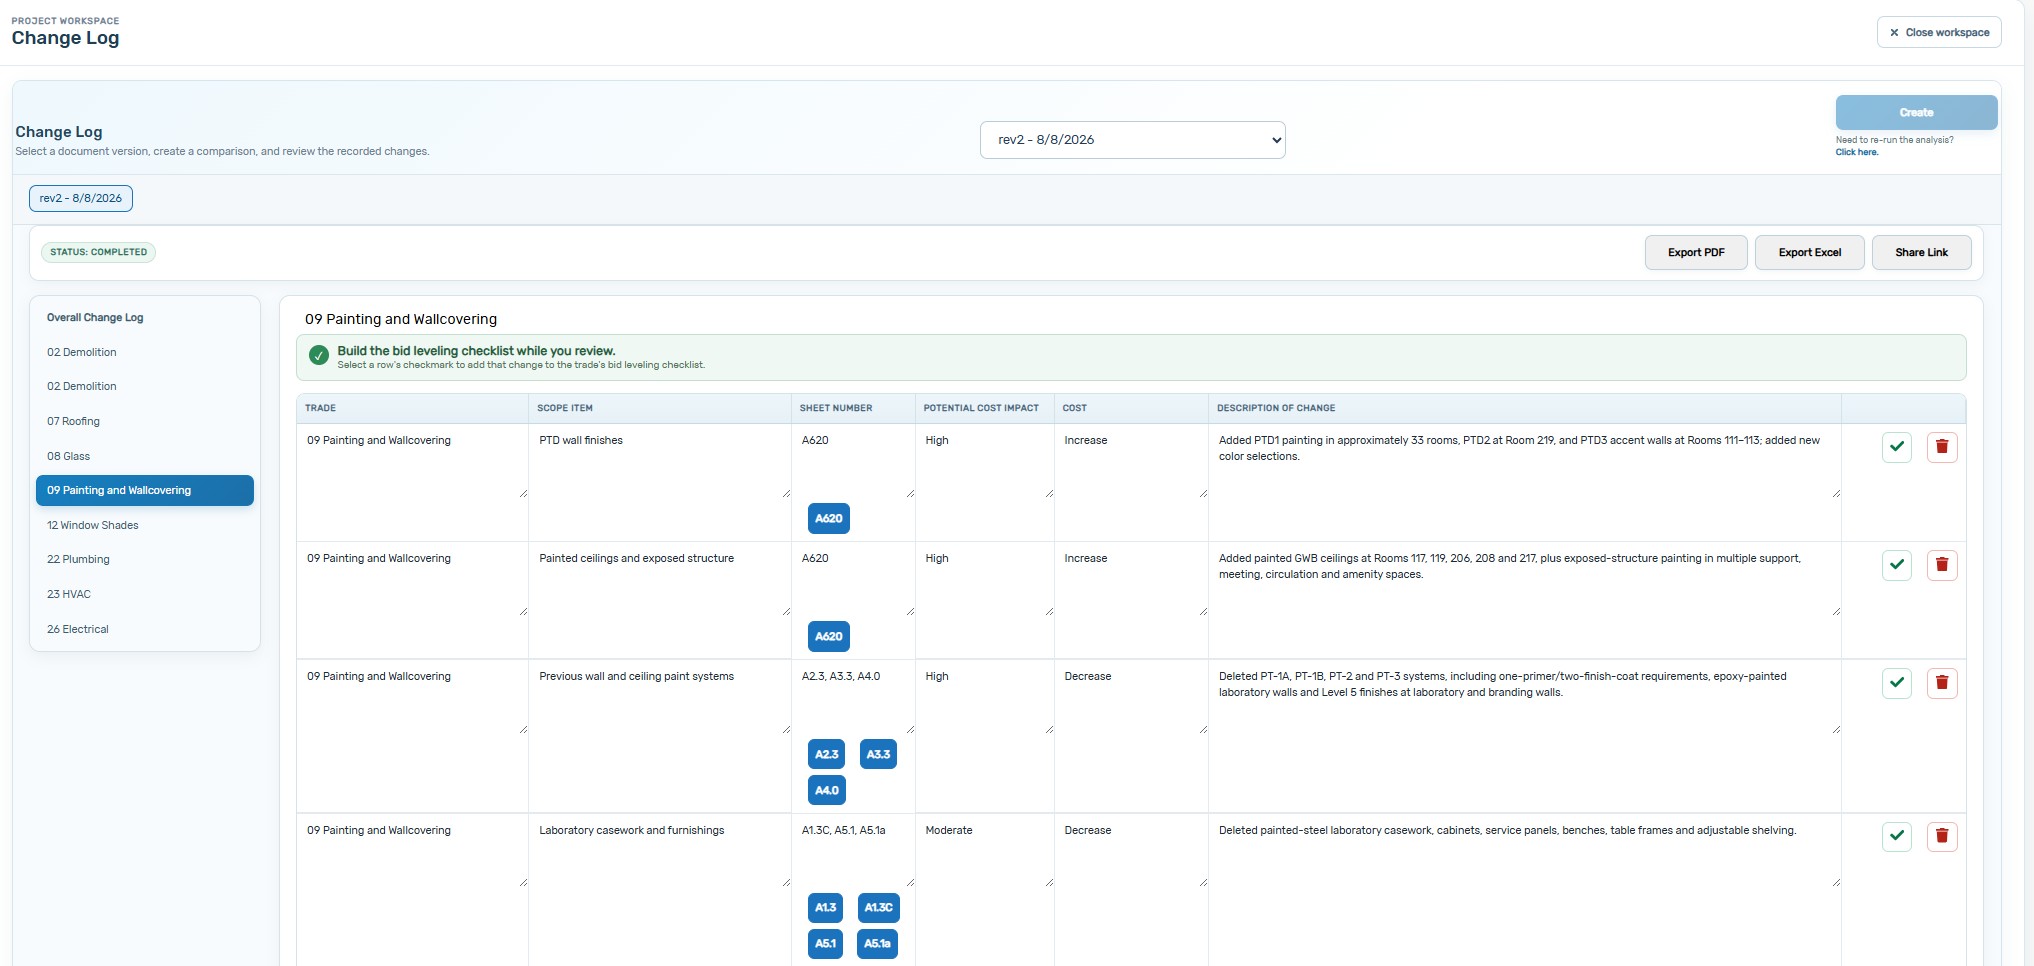
Task: Edit cost 'Increase' in PTD wall finishes row
Action: pyautogui.click(x=1132, y=464)
